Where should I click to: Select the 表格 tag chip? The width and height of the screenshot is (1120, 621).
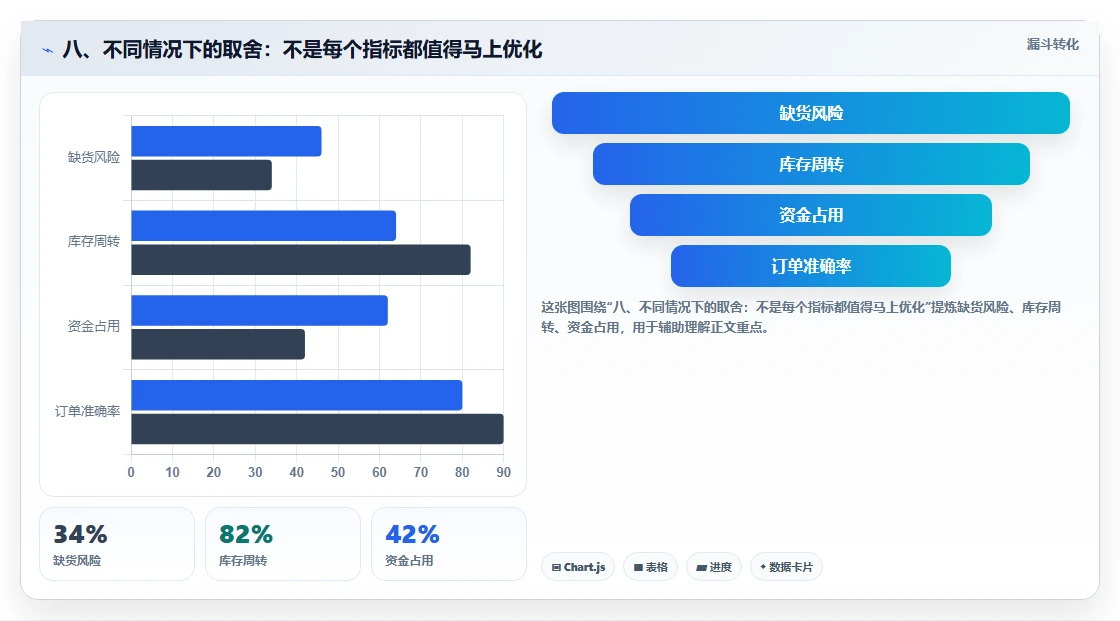click(x=651, y=567)
